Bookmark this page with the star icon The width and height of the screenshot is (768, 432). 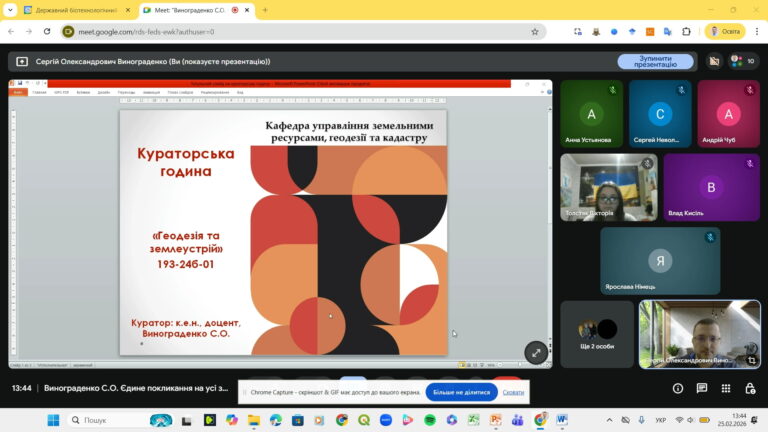(535, 31)
